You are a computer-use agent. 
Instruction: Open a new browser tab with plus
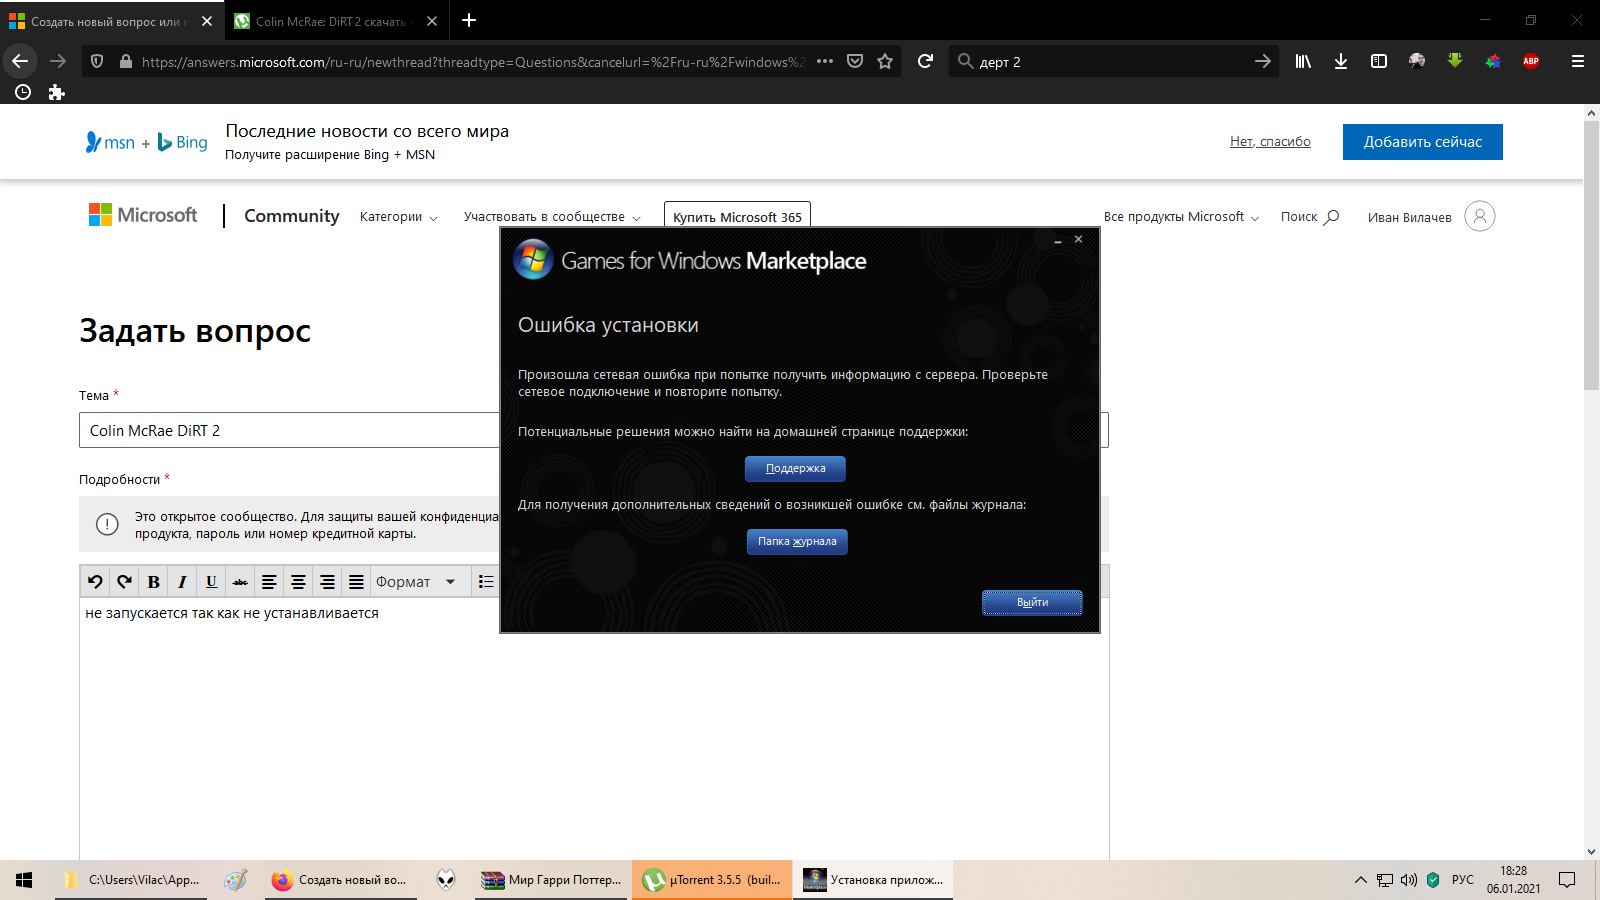[469, 20]
